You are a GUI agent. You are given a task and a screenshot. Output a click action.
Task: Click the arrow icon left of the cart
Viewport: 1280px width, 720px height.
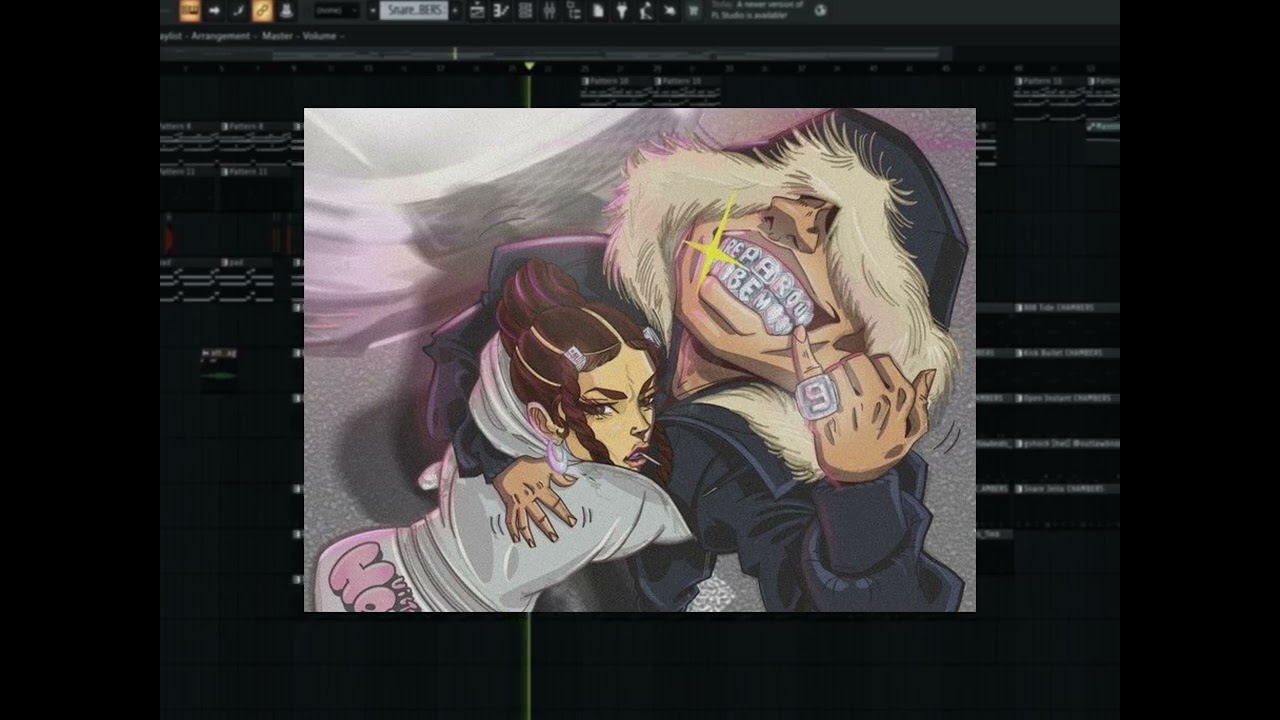point(669,10)
